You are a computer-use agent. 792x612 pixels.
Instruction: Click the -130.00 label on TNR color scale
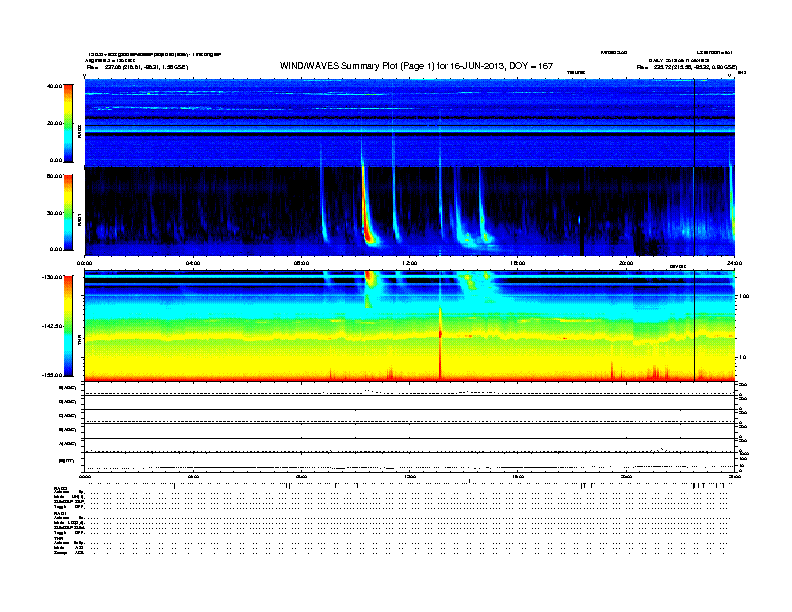[x=53, y=277]
